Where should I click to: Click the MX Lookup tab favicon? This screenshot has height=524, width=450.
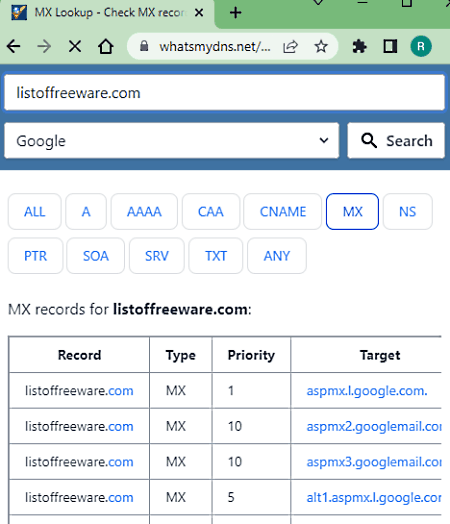pos(19,13)
